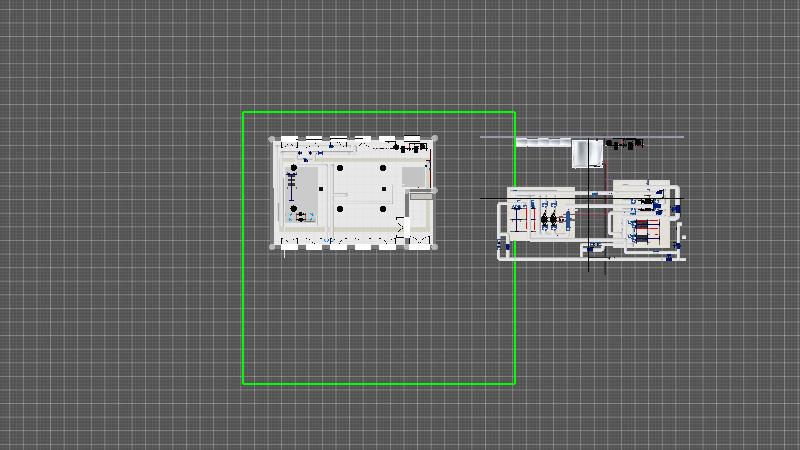Viewport: 800px width, 450px height.
Task: Select the gray square block at left plan's right side
Action: [x=412, y=176]
